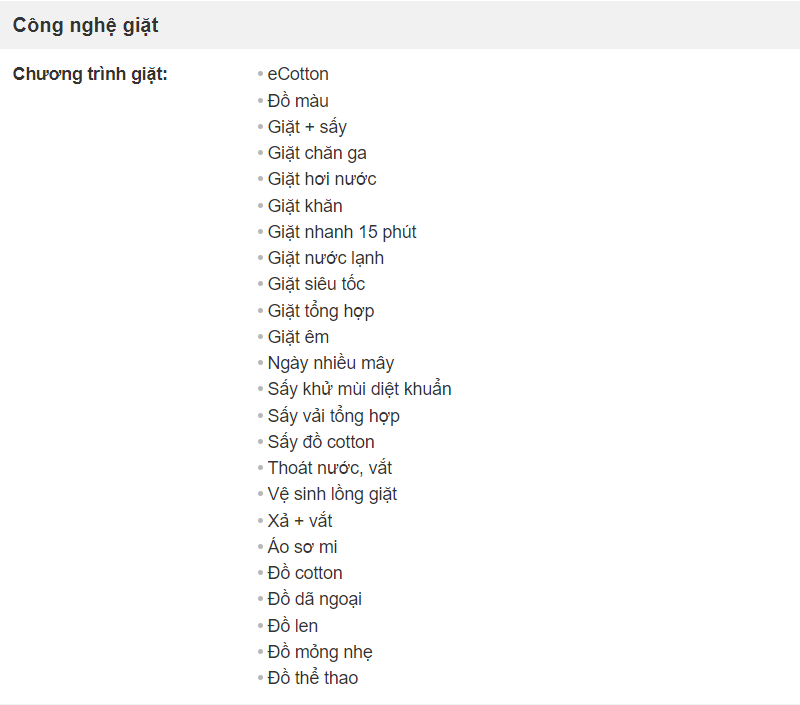Click the Đồ màu entry
This screenshot has width=800, height=705.
(298, 100)
